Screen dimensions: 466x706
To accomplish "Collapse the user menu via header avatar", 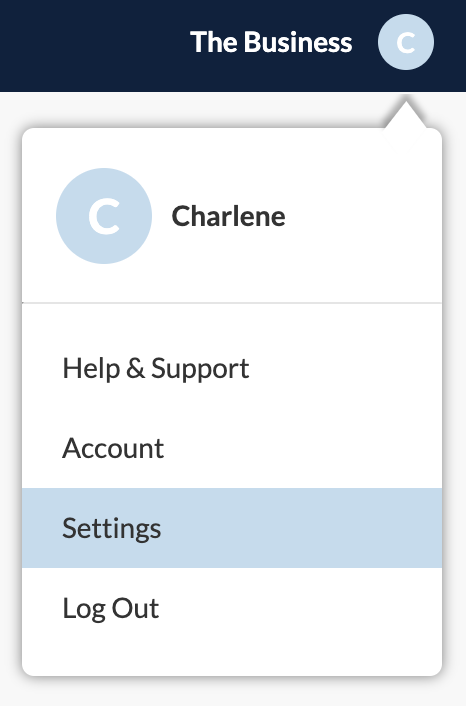I will coord(406,42).
